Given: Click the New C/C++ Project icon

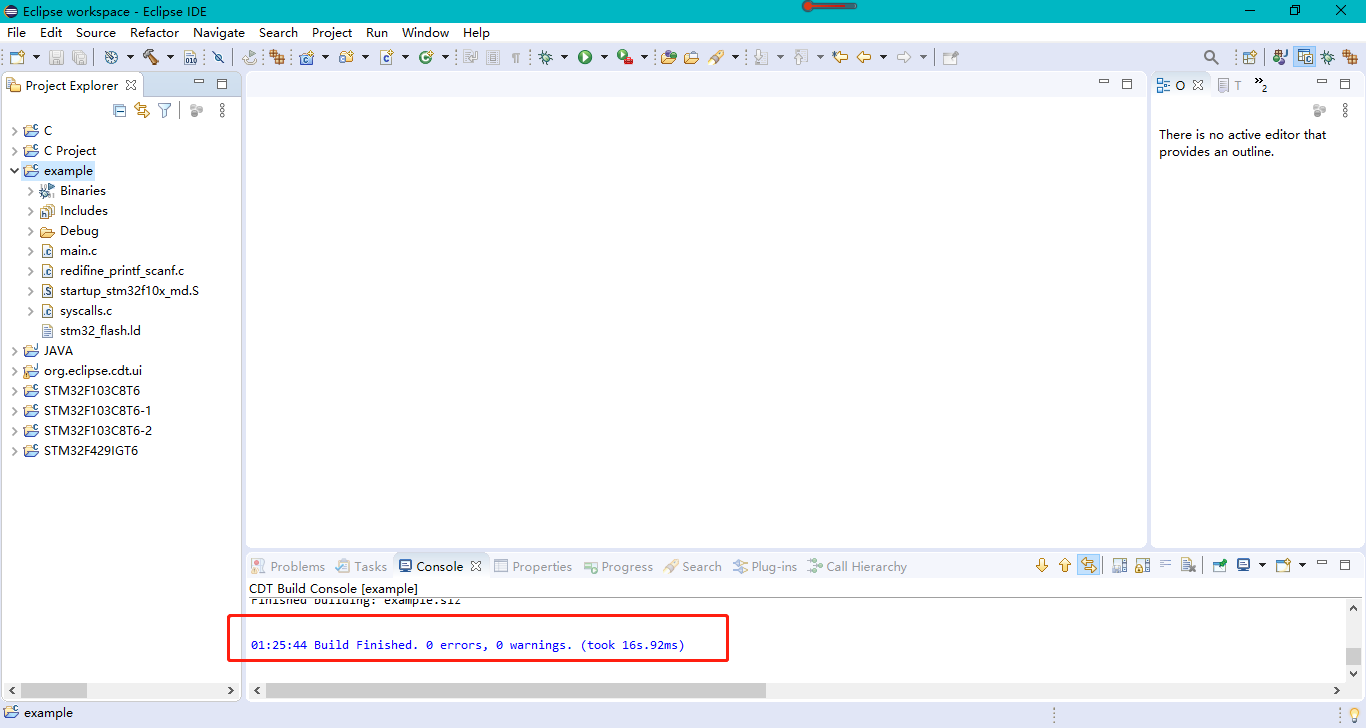Looking at the screenshot, I should (x=306, y=57).
